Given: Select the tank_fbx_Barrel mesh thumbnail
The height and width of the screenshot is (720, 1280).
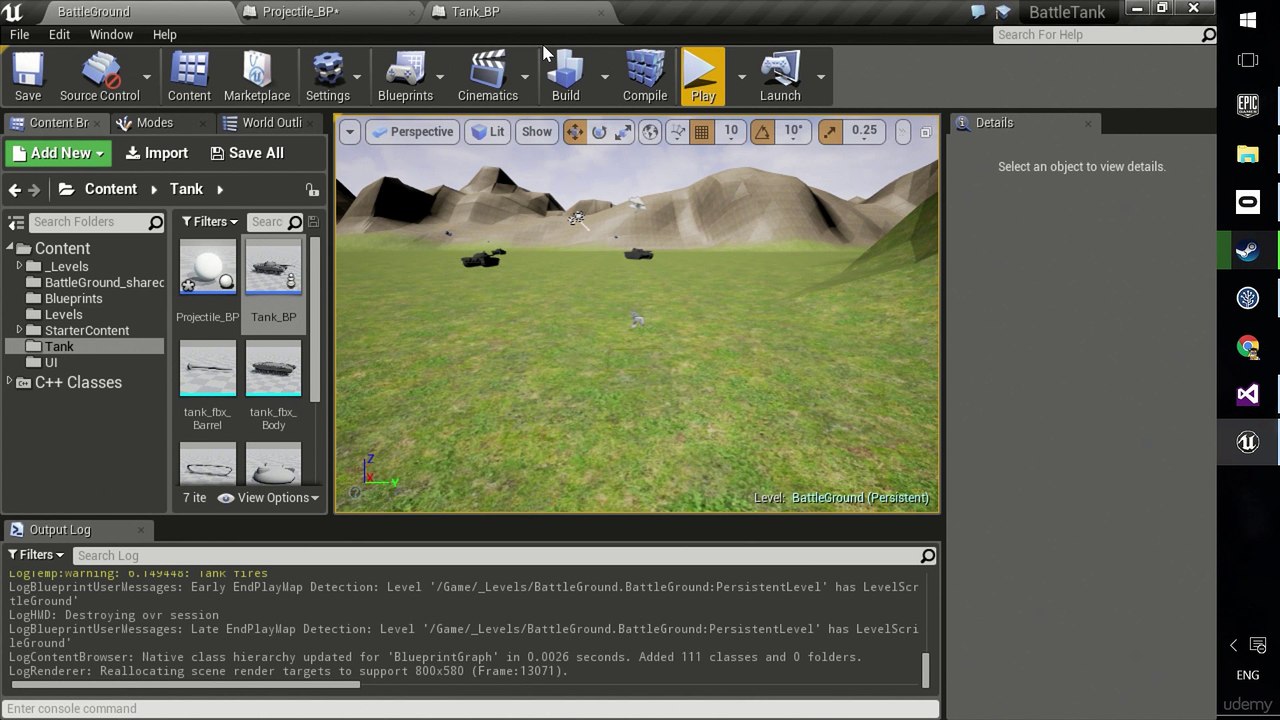Looking at the screenshot, I should (207, 369).
